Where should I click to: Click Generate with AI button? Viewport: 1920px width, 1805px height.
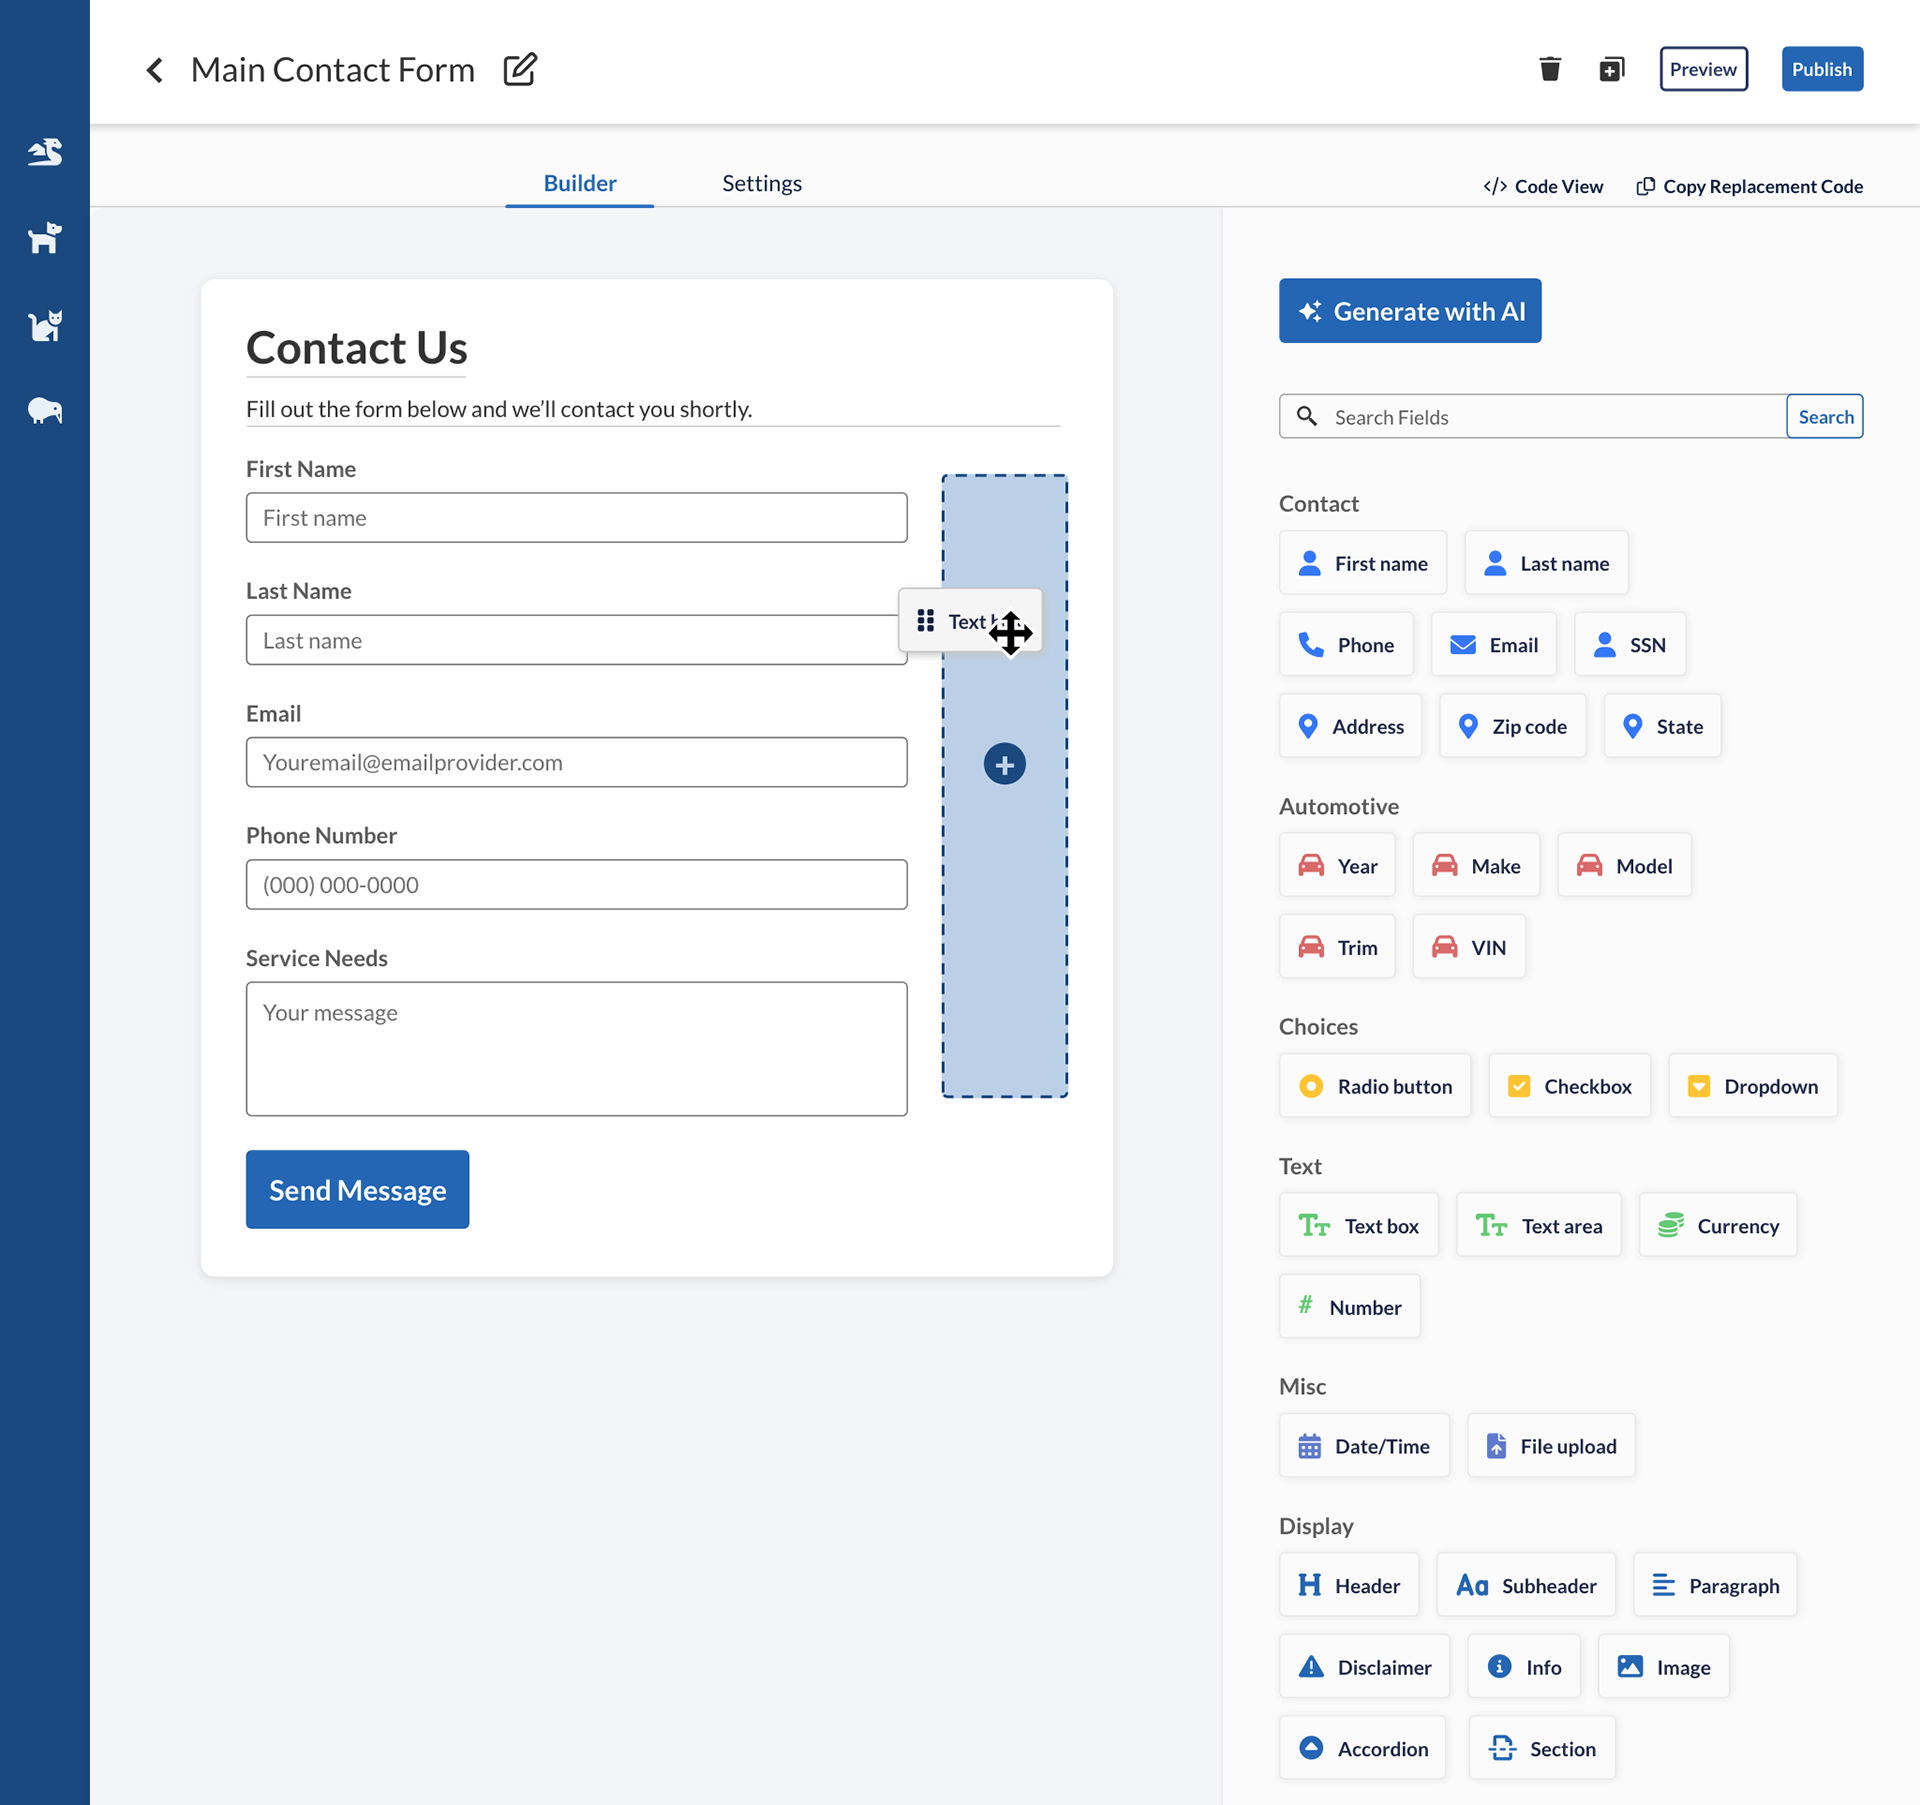pyautogui.click(x=1410, y=311)
